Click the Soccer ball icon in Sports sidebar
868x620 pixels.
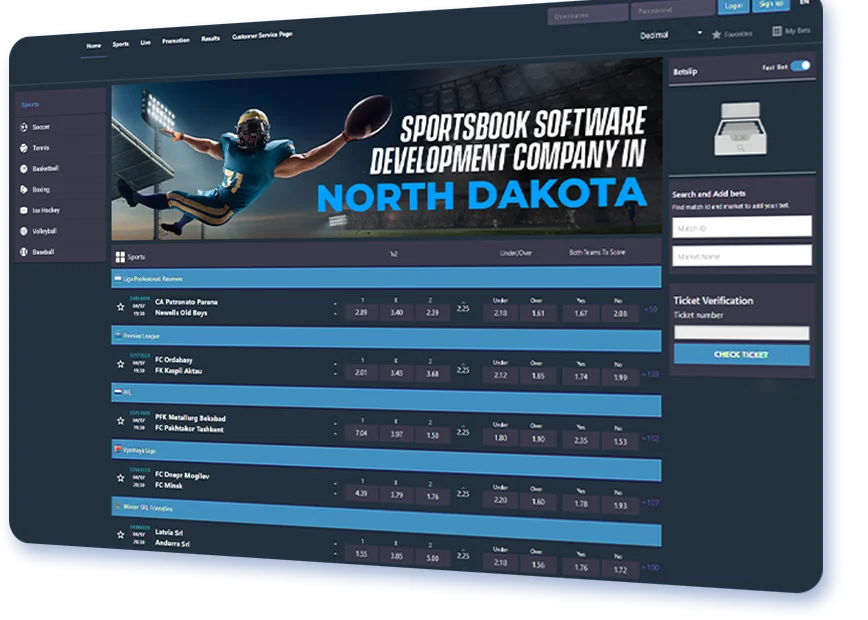pyautogui.click(x=24, y=127)
